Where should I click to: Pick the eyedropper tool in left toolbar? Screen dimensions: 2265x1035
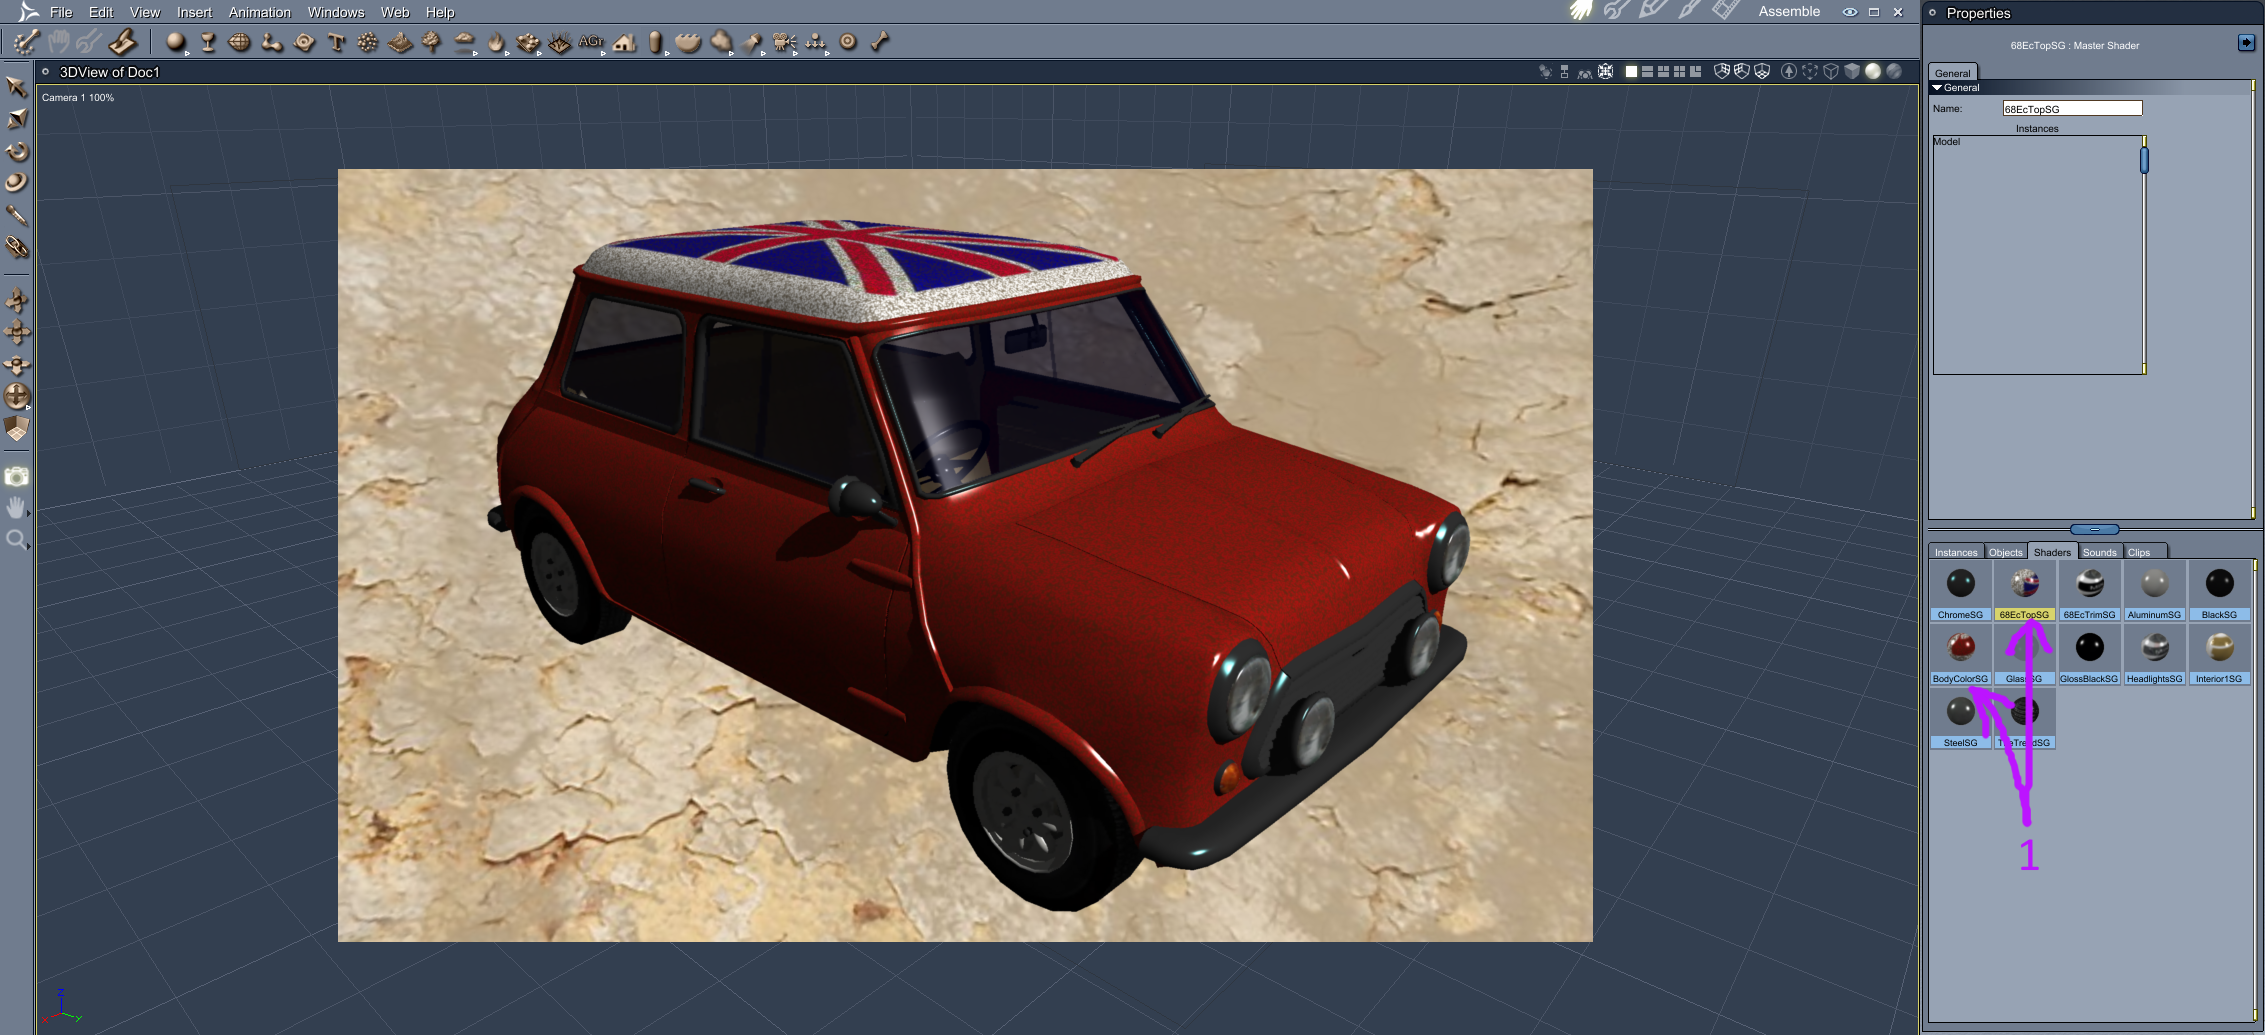pyautogui.click(x=16, y=215)
